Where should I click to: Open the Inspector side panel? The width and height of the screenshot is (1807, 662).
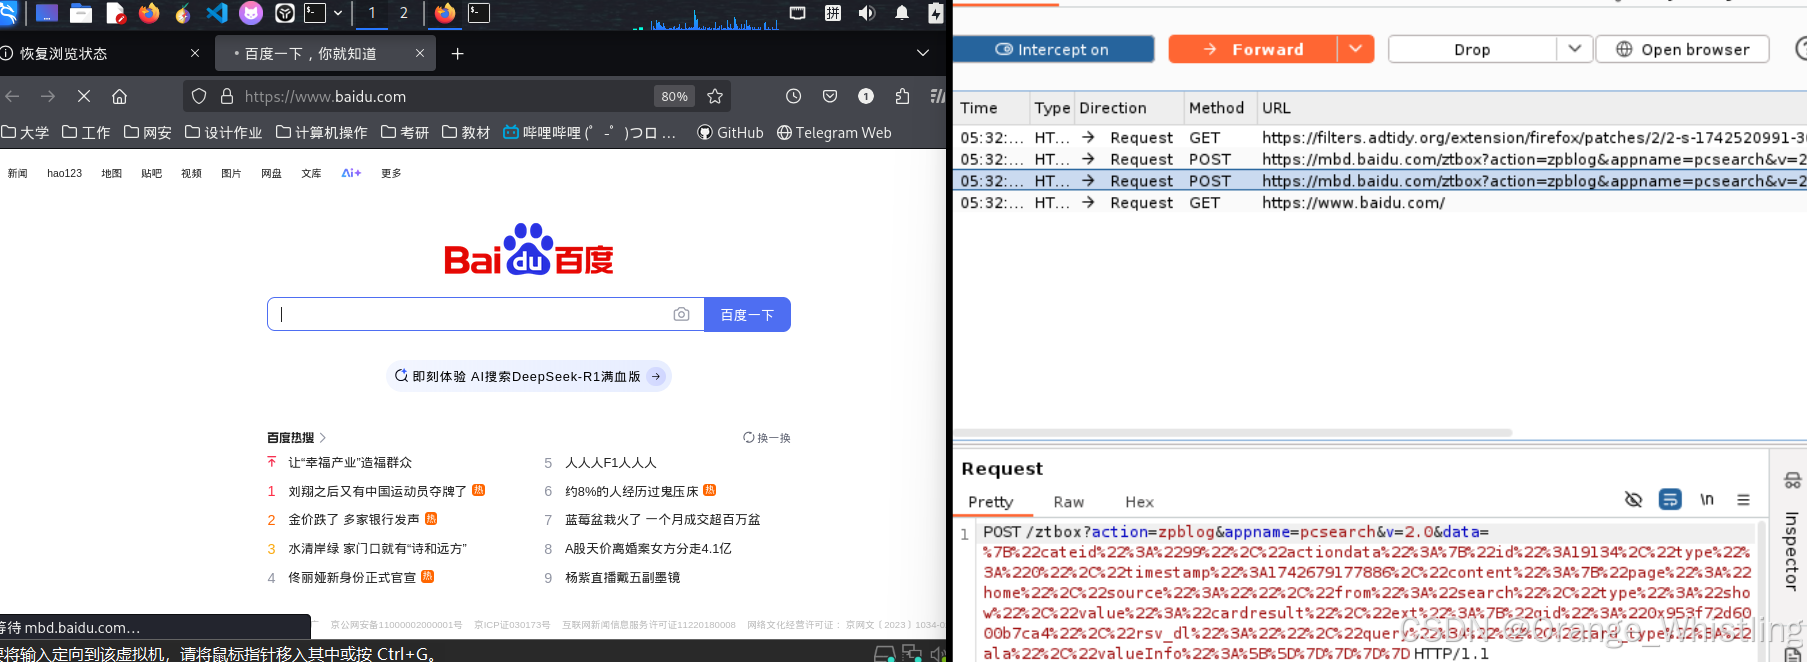[x=1791, y=550]
